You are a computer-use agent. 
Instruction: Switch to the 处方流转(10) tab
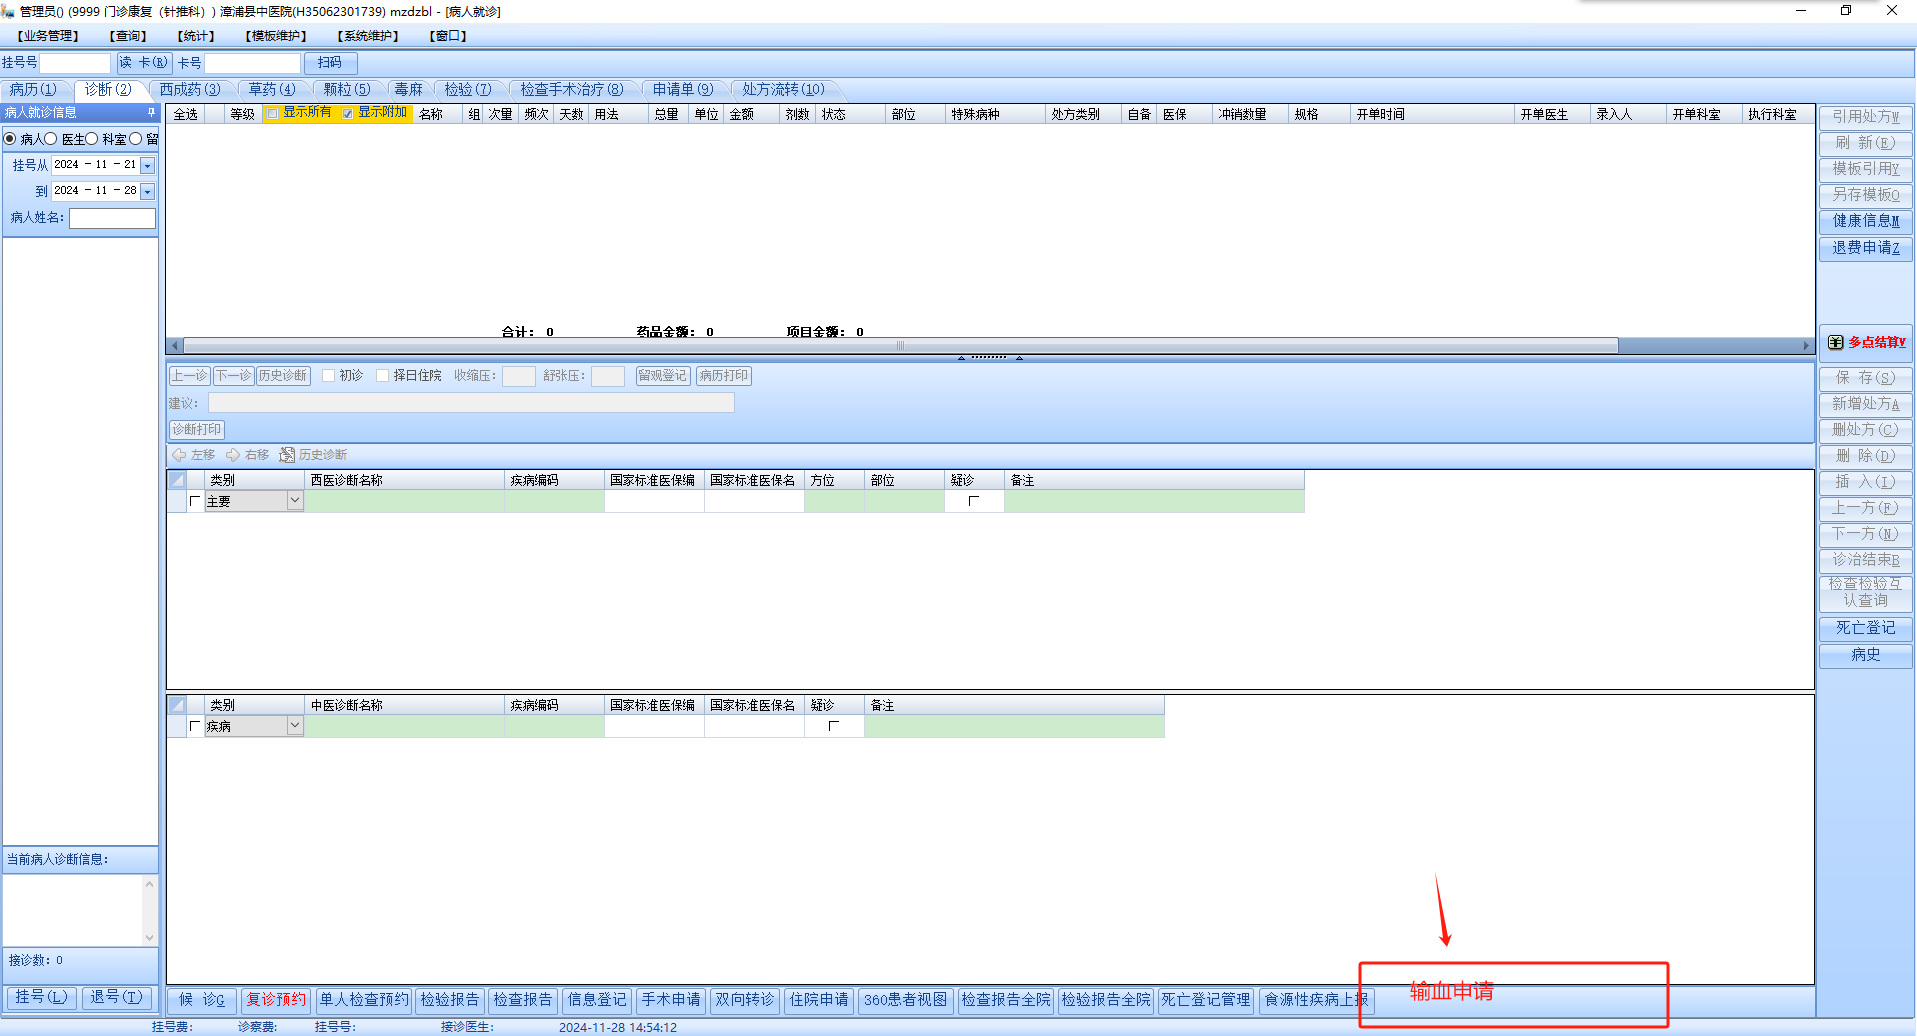pos(783,90)
